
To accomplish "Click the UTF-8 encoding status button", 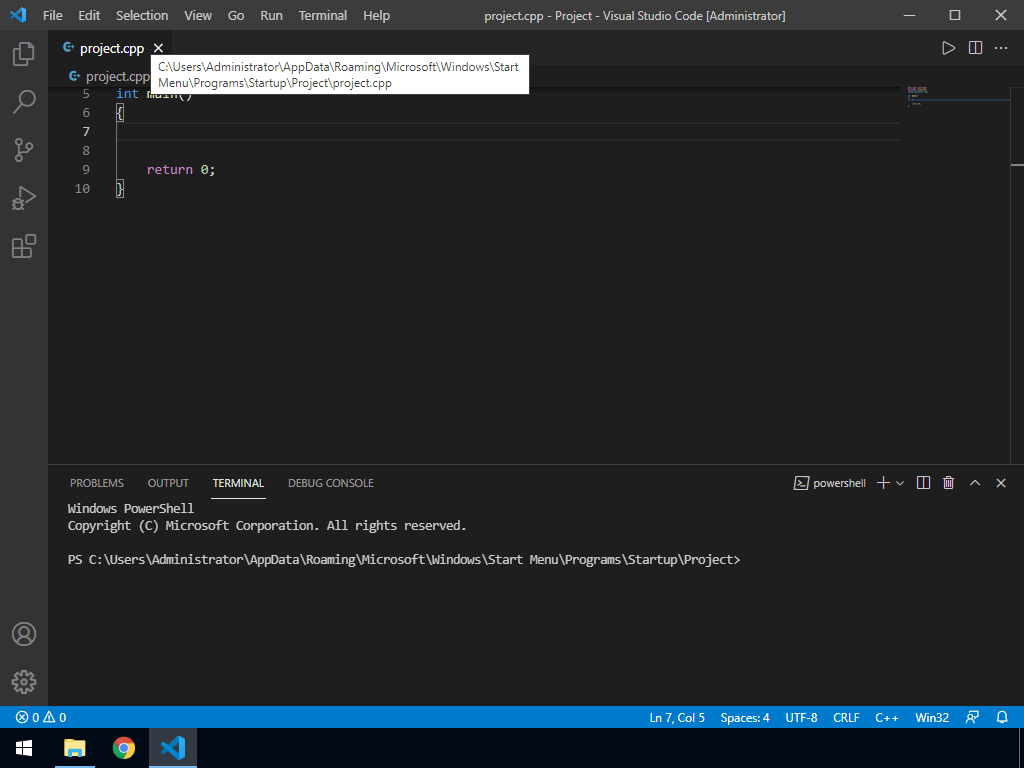I will tap(801, 717).
